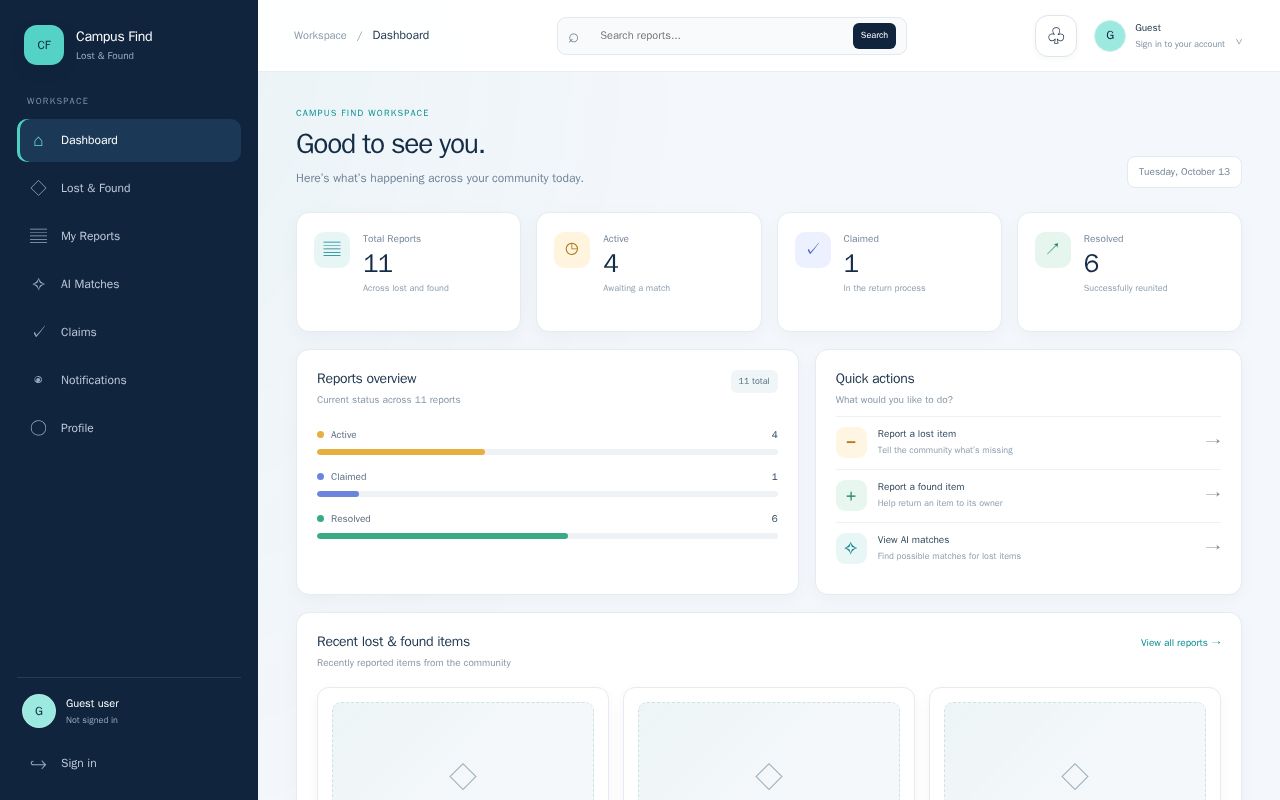Click the Report a lost item action
This screenshot has height=800, width=1280.
click(1028, 442)
